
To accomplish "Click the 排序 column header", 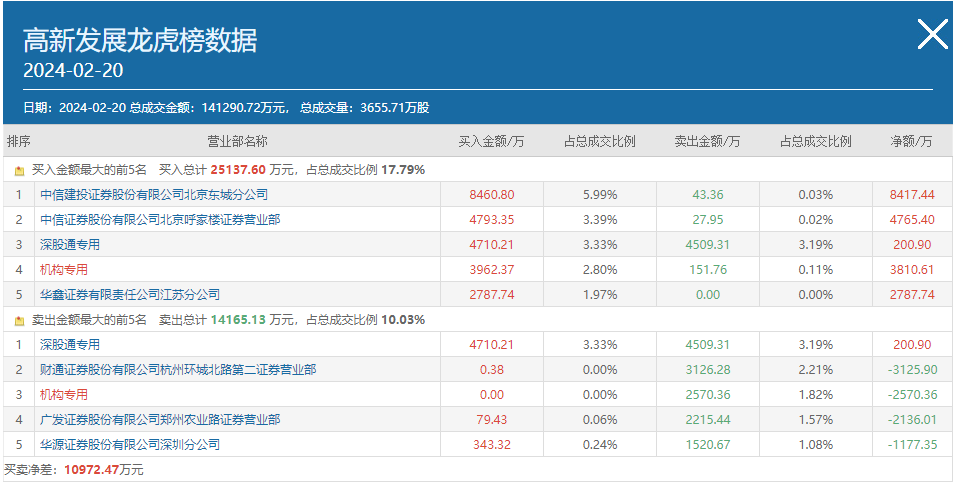I will tap(18, 142).
